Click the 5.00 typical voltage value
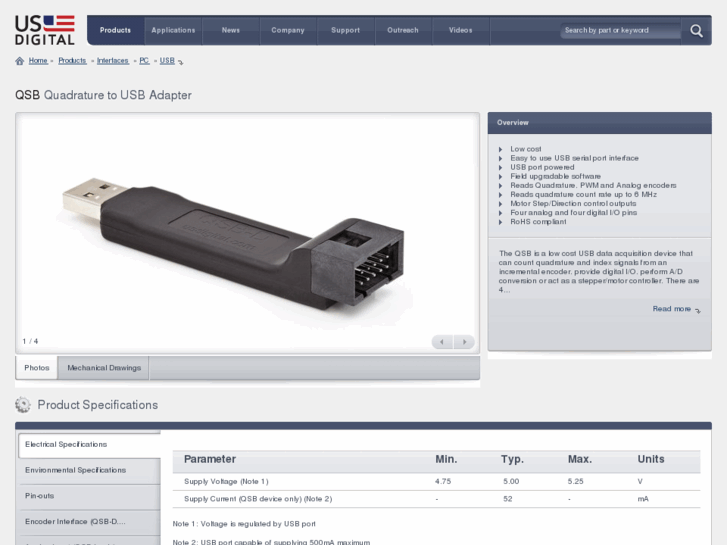This screenshot has width=727, height=545. [511, 482]
